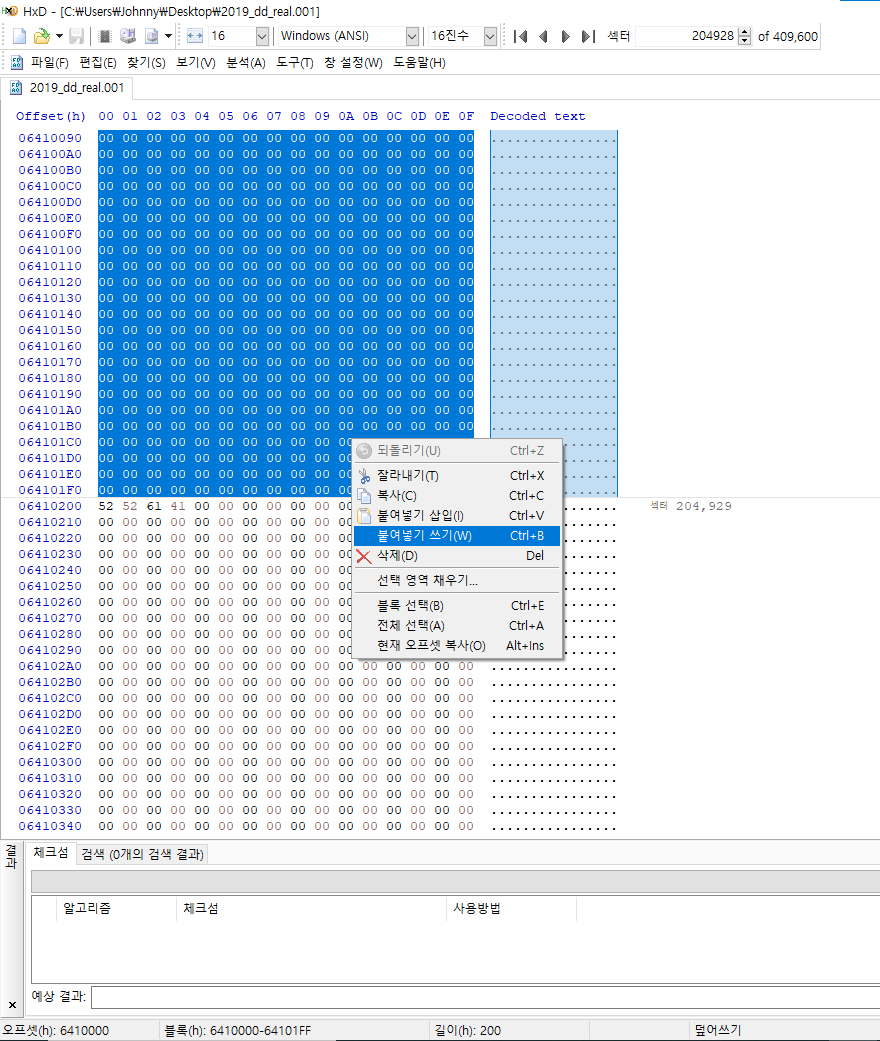Viewport: 880px width, 1041px height.
Task: Choose 블록 선택(B) in the context menu
Action: pyautogui.click(x=458, y=605)
